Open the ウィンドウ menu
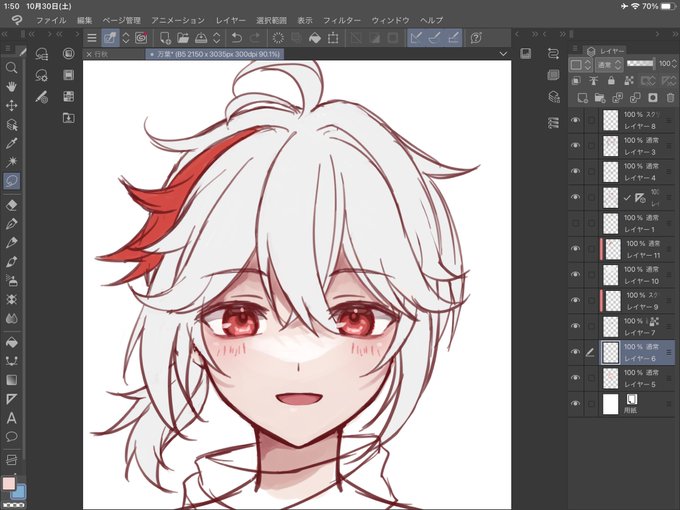The height and width of the screenshot is (510, 680). [x=390, y=20]
